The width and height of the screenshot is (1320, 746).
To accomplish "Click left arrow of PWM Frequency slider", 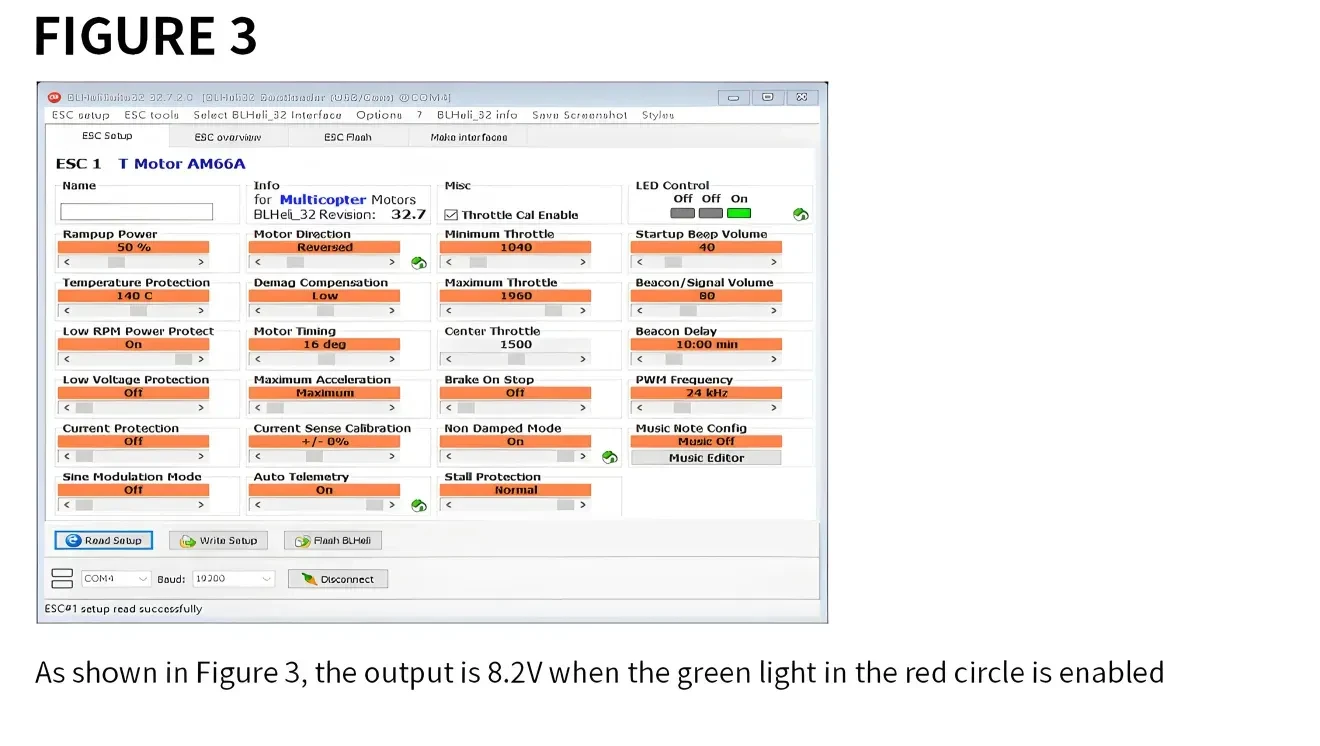I will pyautogui.click(x=640, y=408).
